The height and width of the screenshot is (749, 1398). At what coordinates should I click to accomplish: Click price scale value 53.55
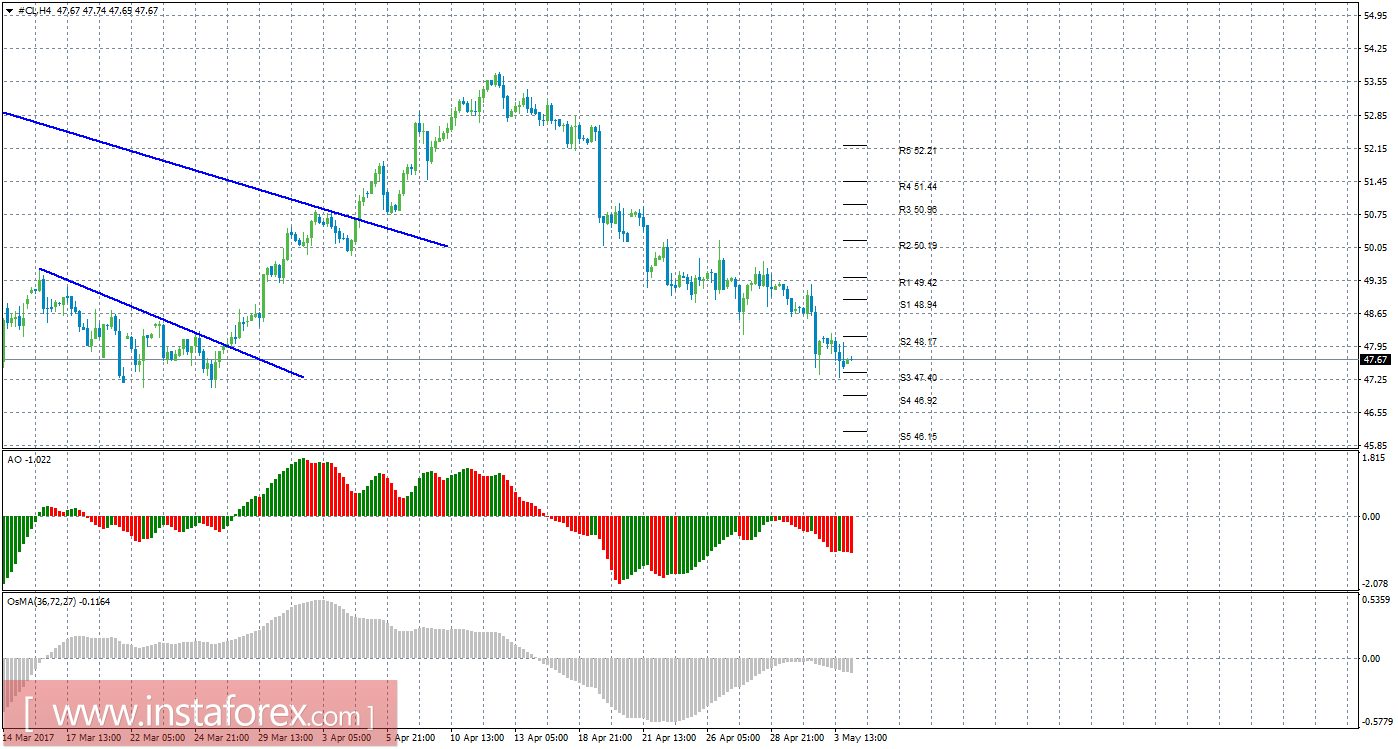pyautogui.click(x=1376, y=82)
